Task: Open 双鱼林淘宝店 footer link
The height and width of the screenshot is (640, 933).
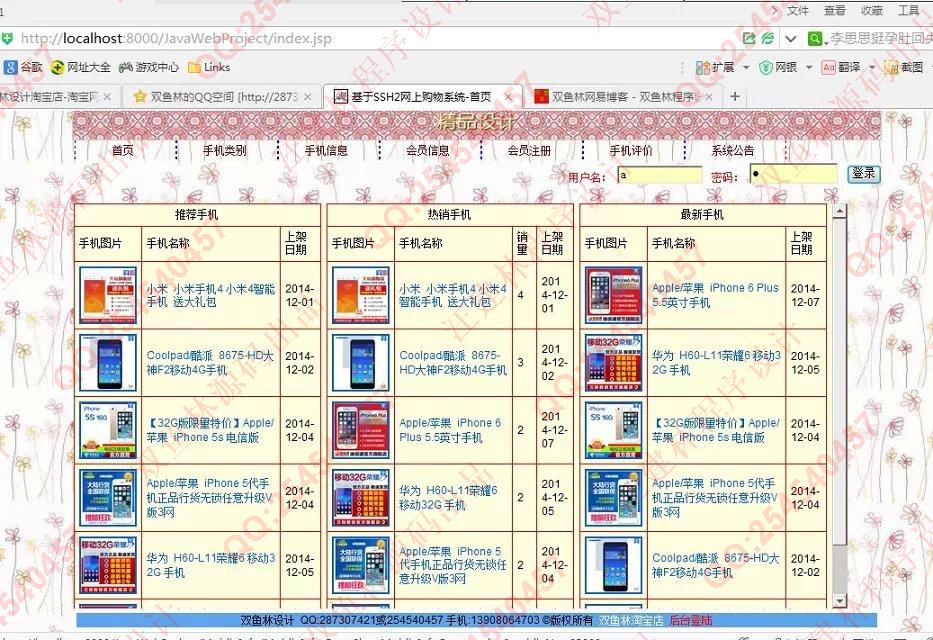Action: tap(630, 620)
